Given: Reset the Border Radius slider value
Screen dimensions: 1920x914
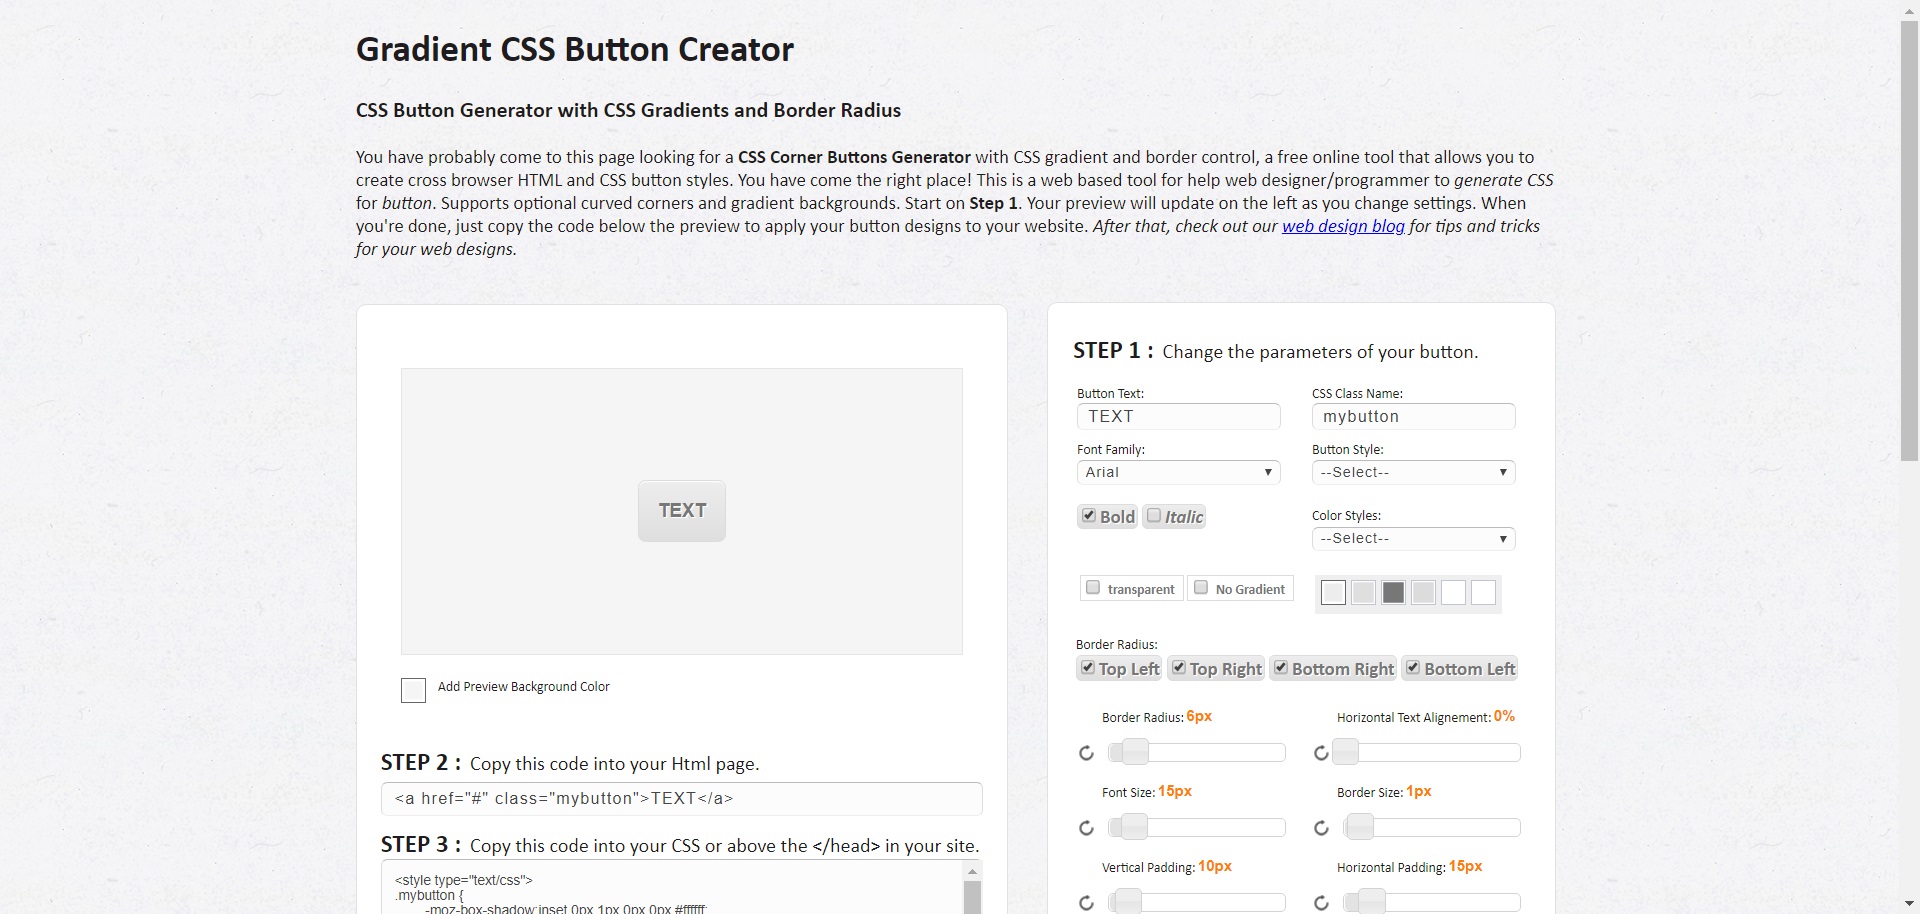Looking at the screenshot, I should point(1086,753).
